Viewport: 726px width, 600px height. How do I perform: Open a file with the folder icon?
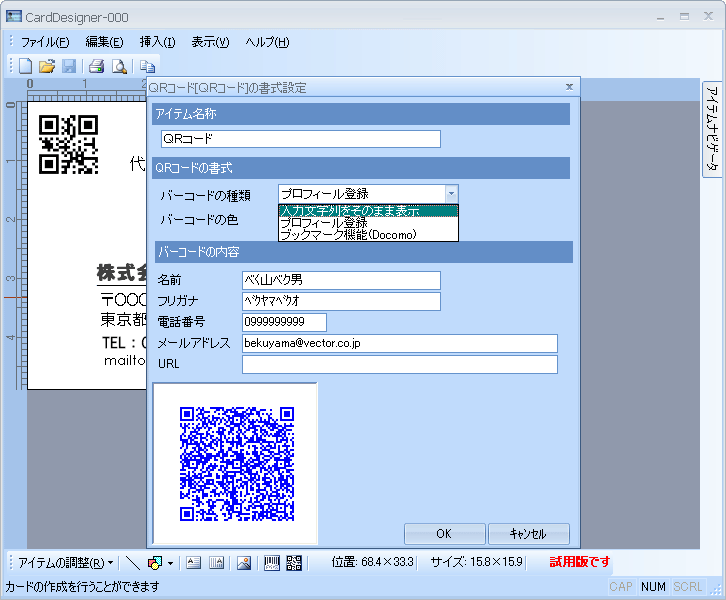click(47, 66)
